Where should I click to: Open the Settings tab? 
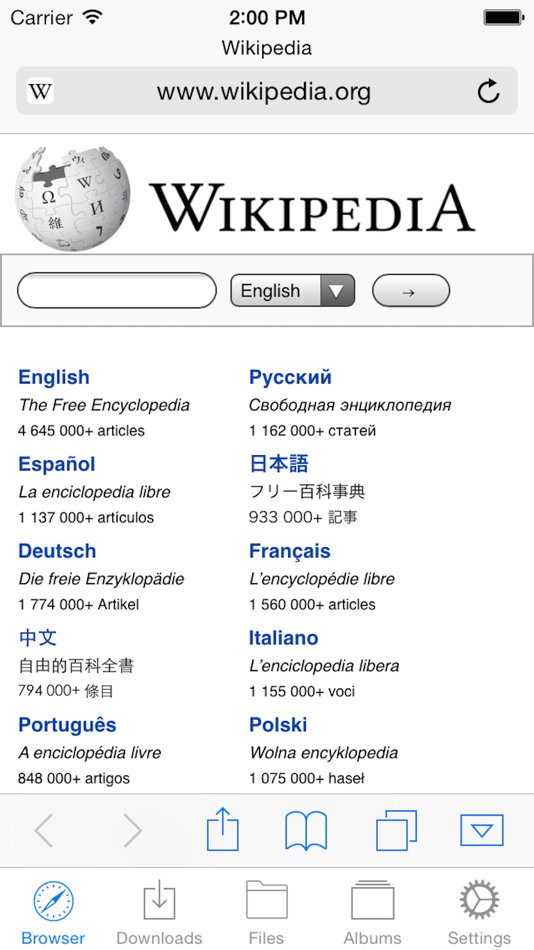479,914
